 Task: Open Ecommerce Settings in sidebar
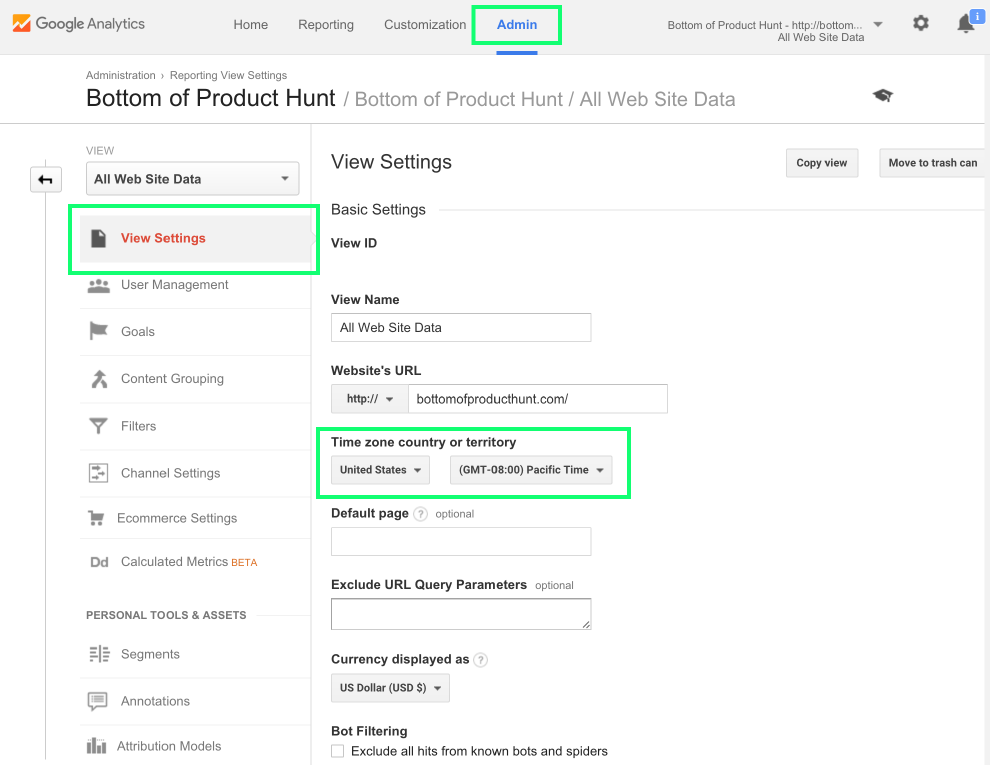[x=196, y=518]
